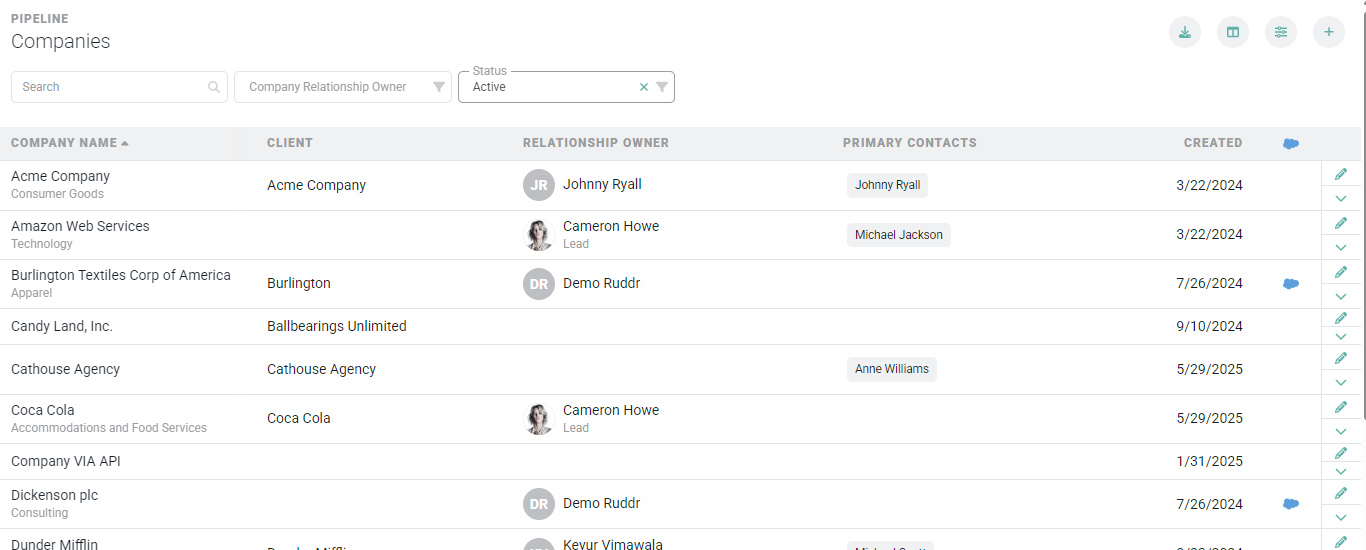Click Company VIA API name
The image size is (1366, 550).
click(66, 461)
